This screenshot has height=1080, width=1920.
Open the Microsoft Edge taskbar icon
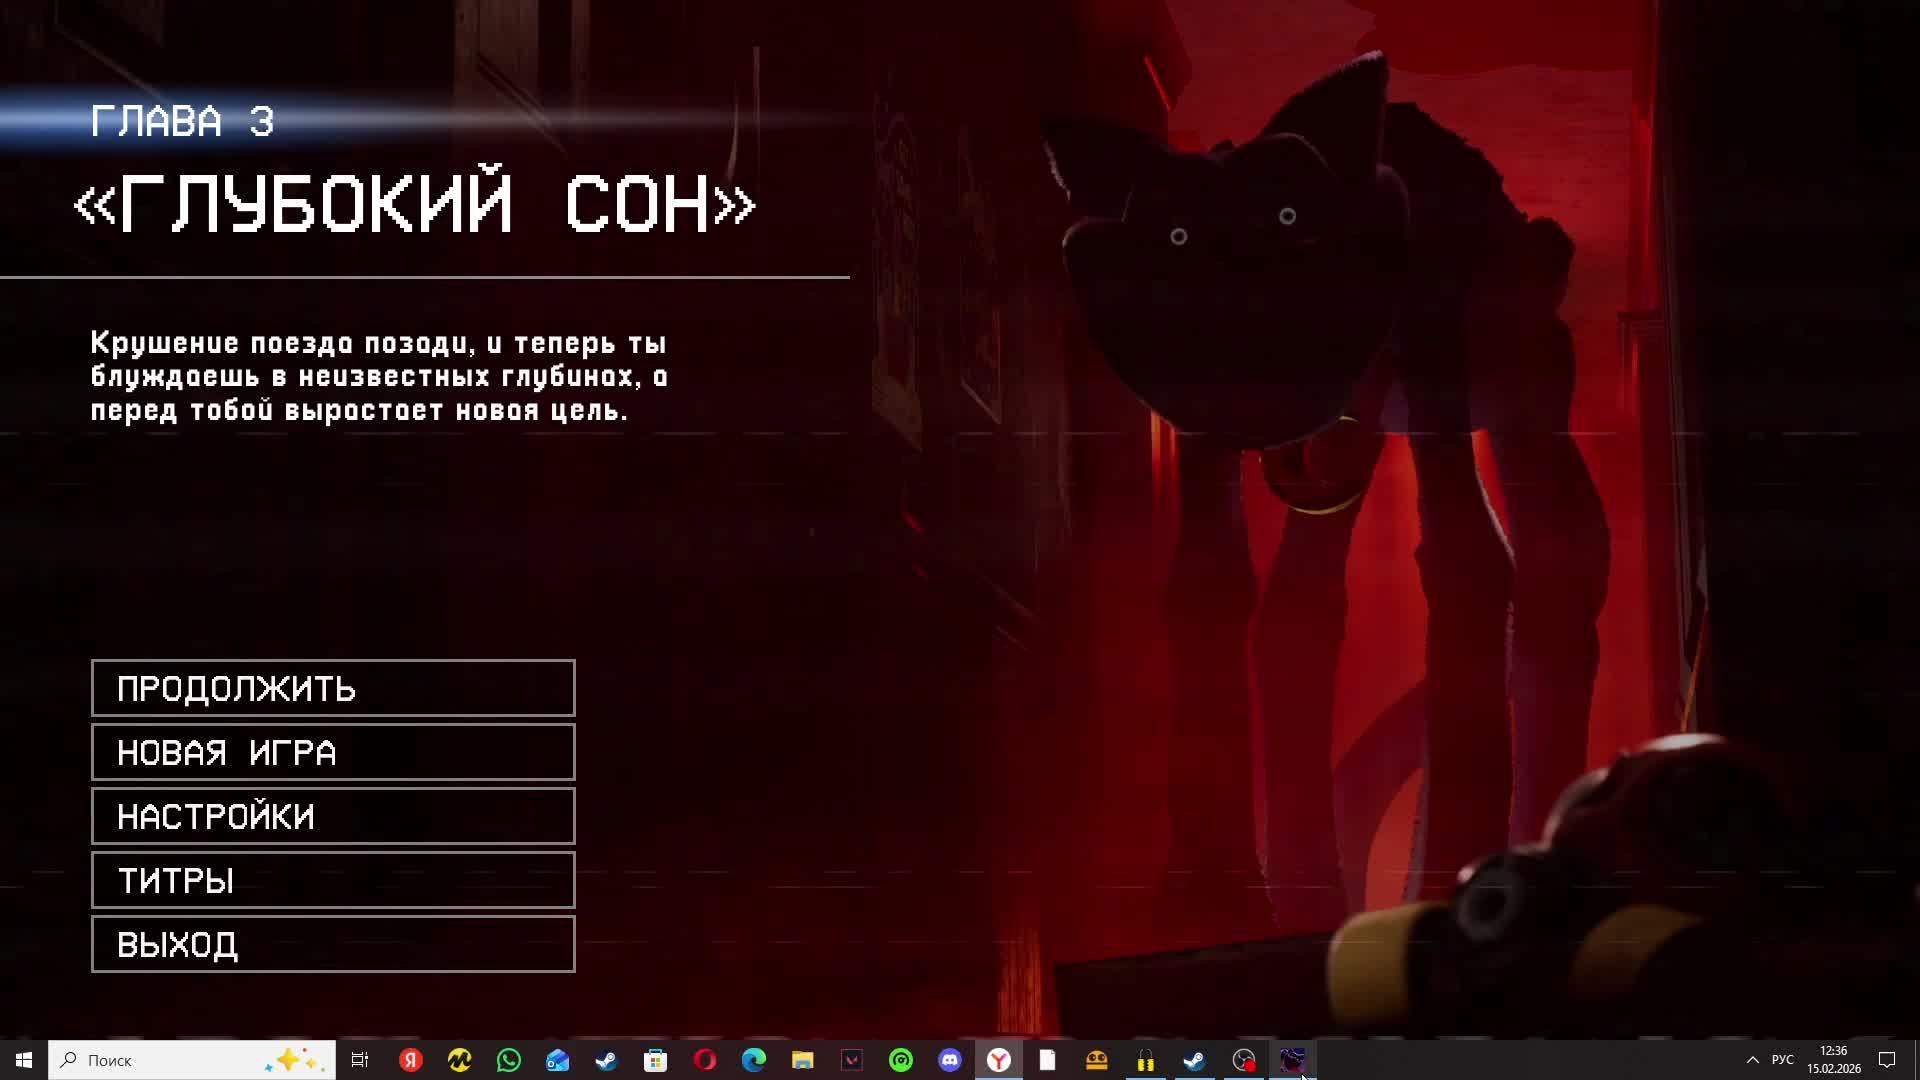[x=754, y=1060]
